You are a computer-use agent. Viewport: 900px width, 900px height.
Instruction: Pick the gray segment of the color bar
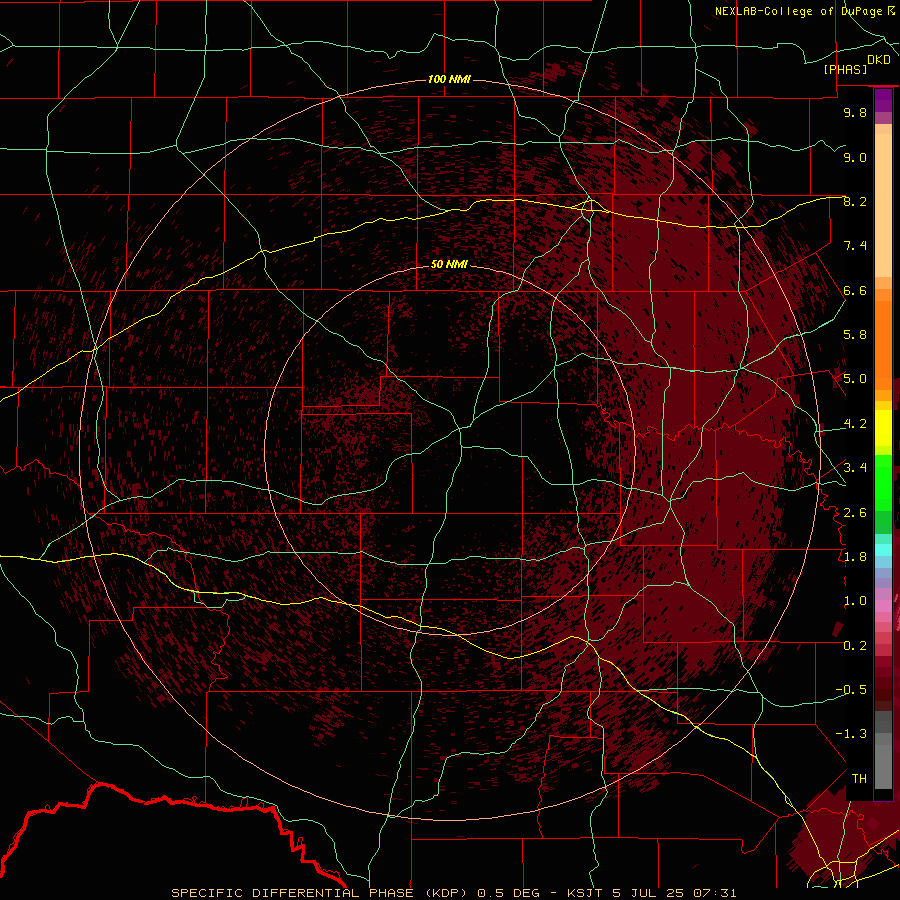883,749
